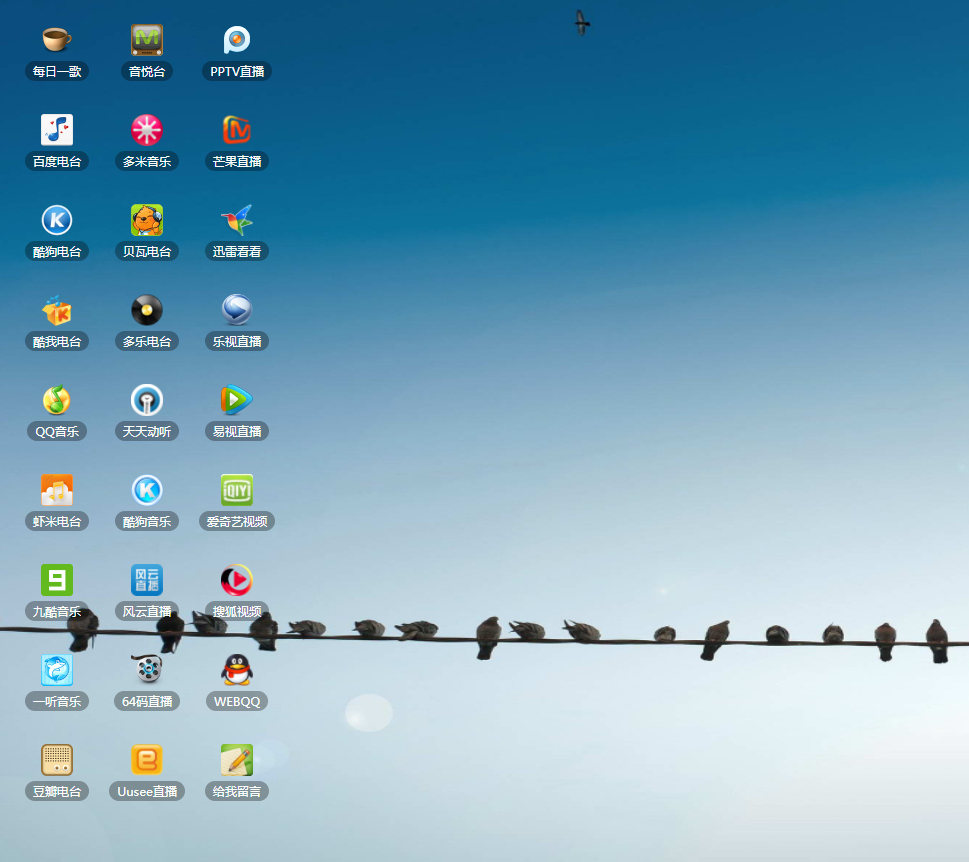Click the PPTV直播 text label

[x=237, y=72]
